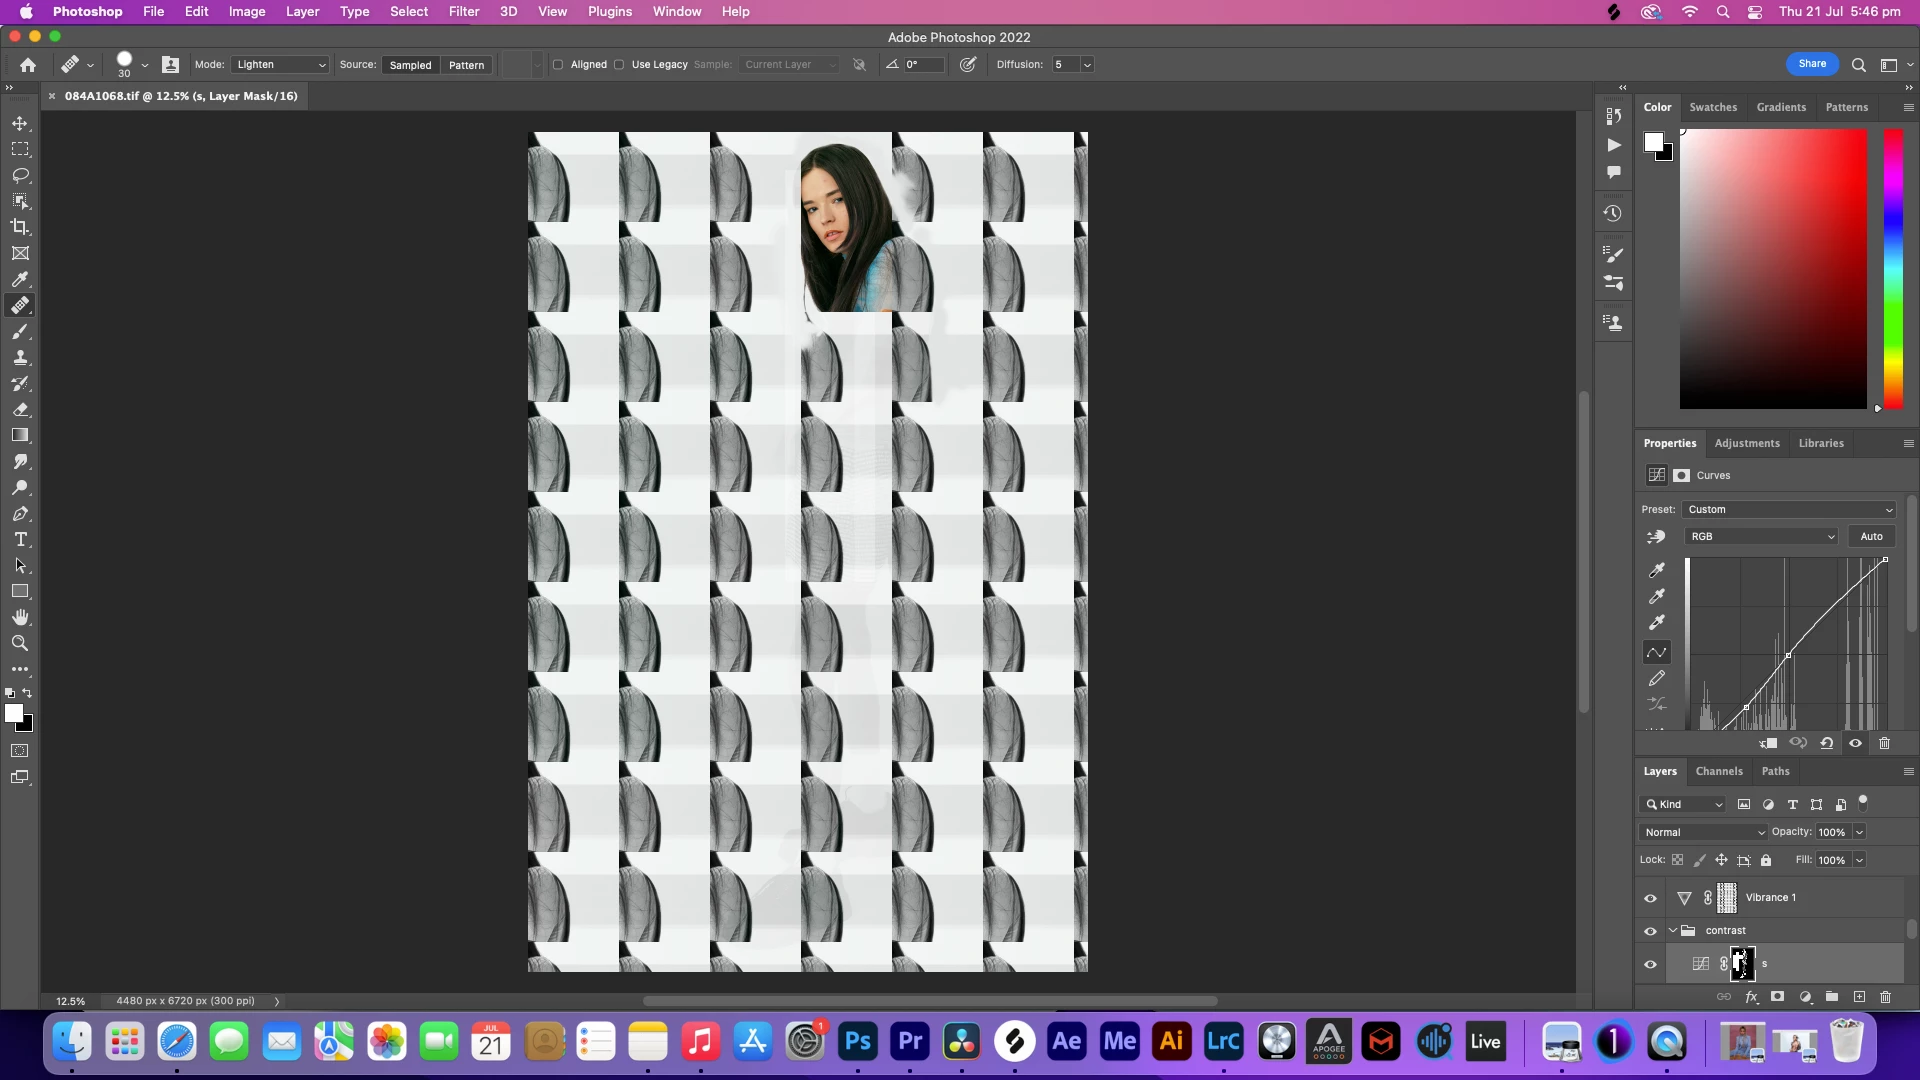Hide the Vibrance 1 layer
Screen dimensions: 1920x1080
coord(1650,898)
